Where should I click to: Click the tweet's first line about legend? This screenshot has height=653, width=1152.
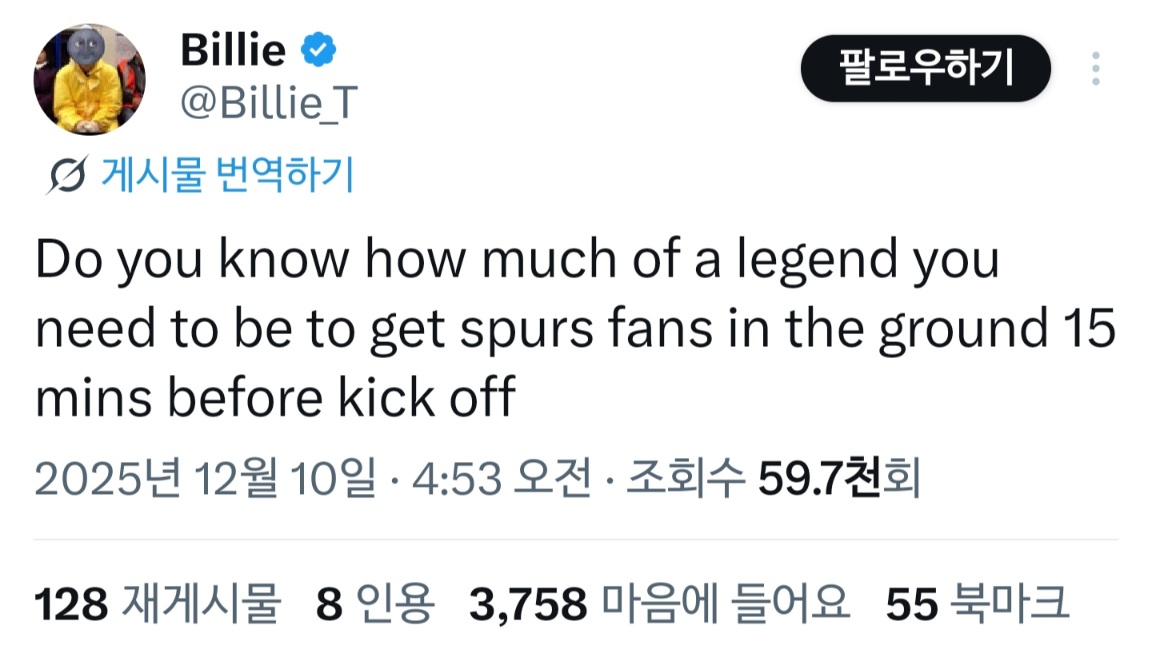tap(517, 260)
